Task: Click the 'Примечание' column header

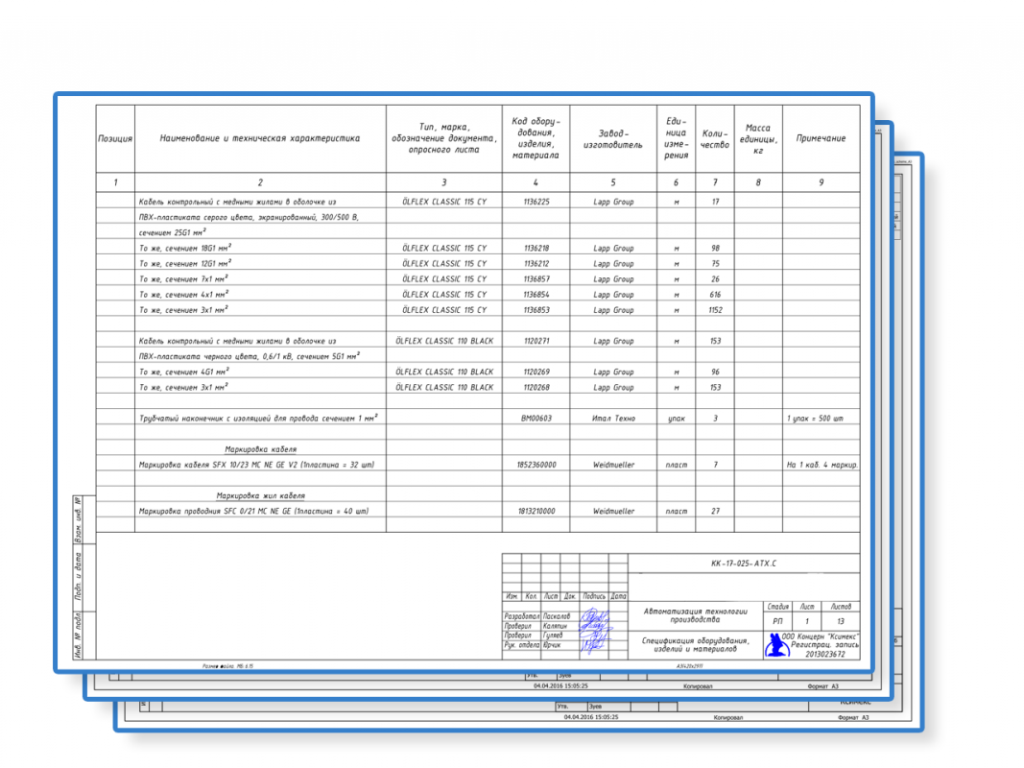Action: click(821, 138)
